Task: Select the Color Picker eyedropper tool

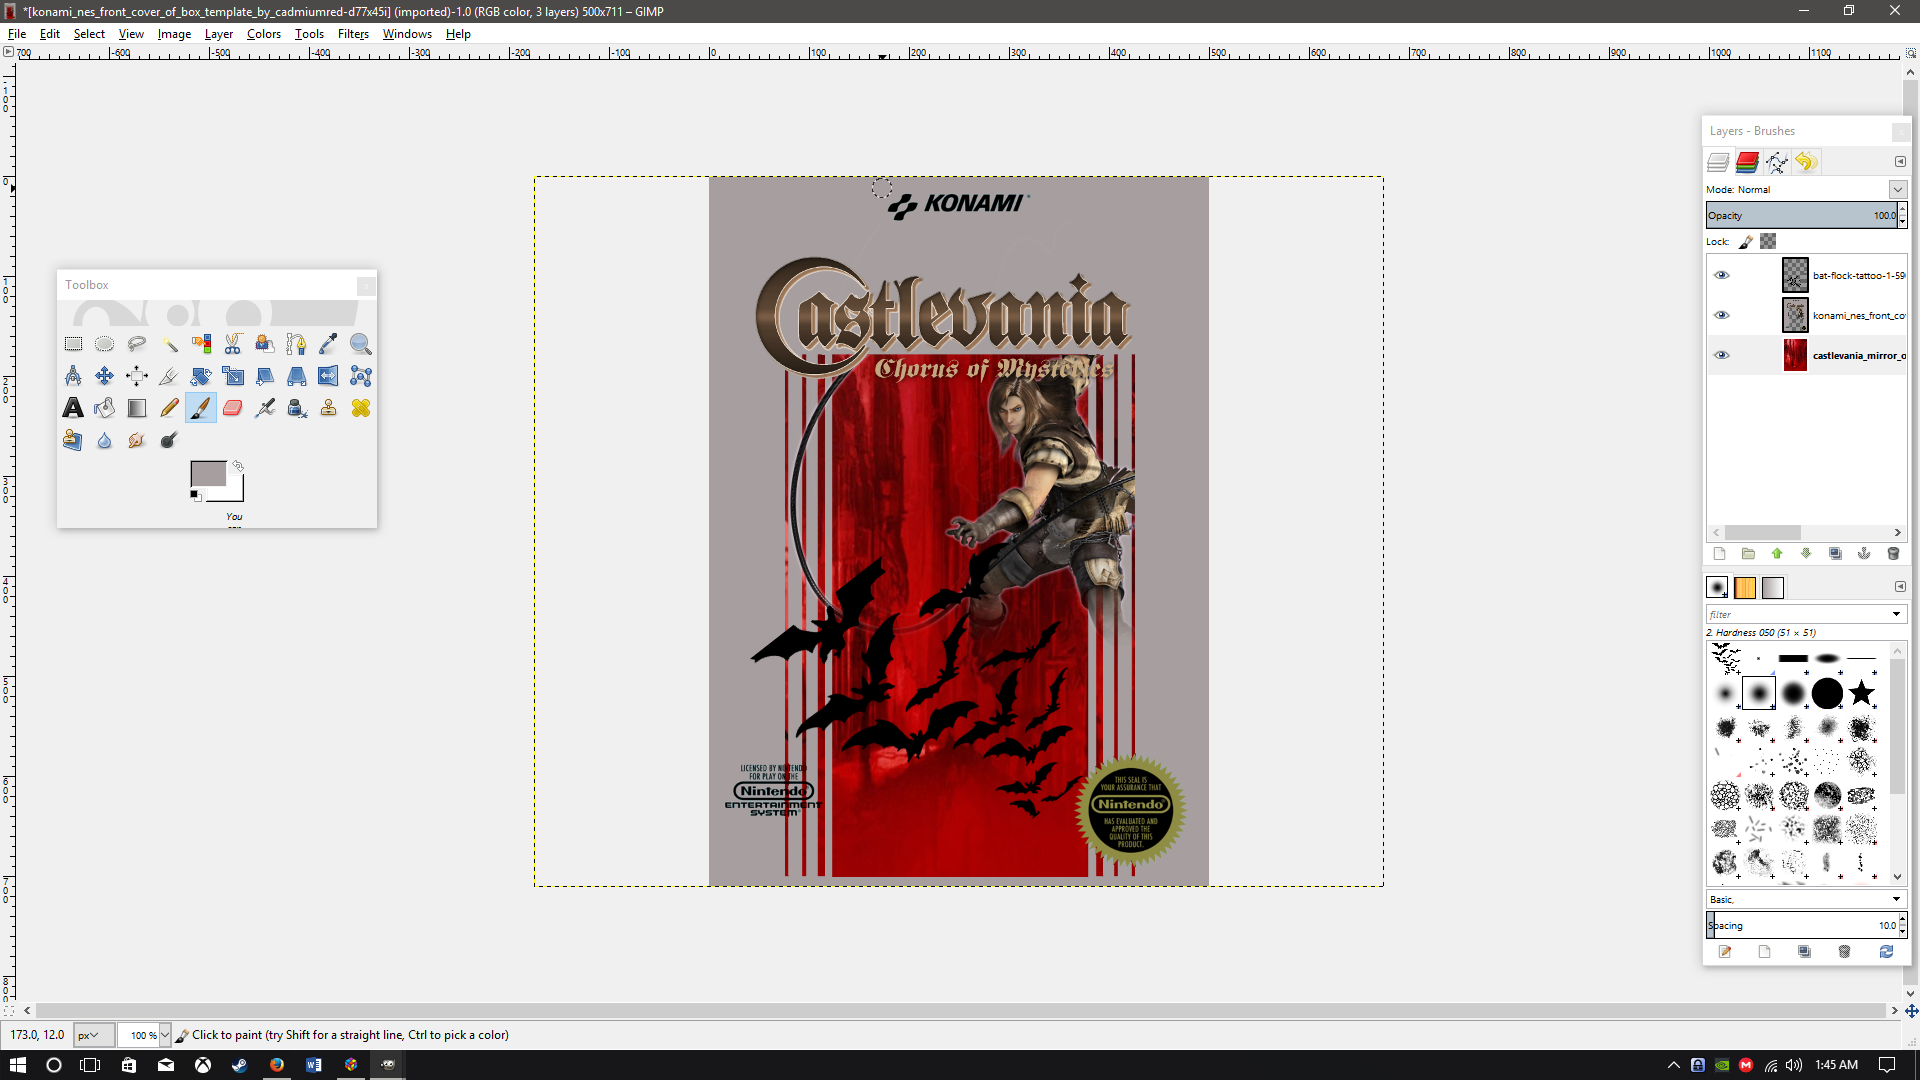Action: pos(329,344)
